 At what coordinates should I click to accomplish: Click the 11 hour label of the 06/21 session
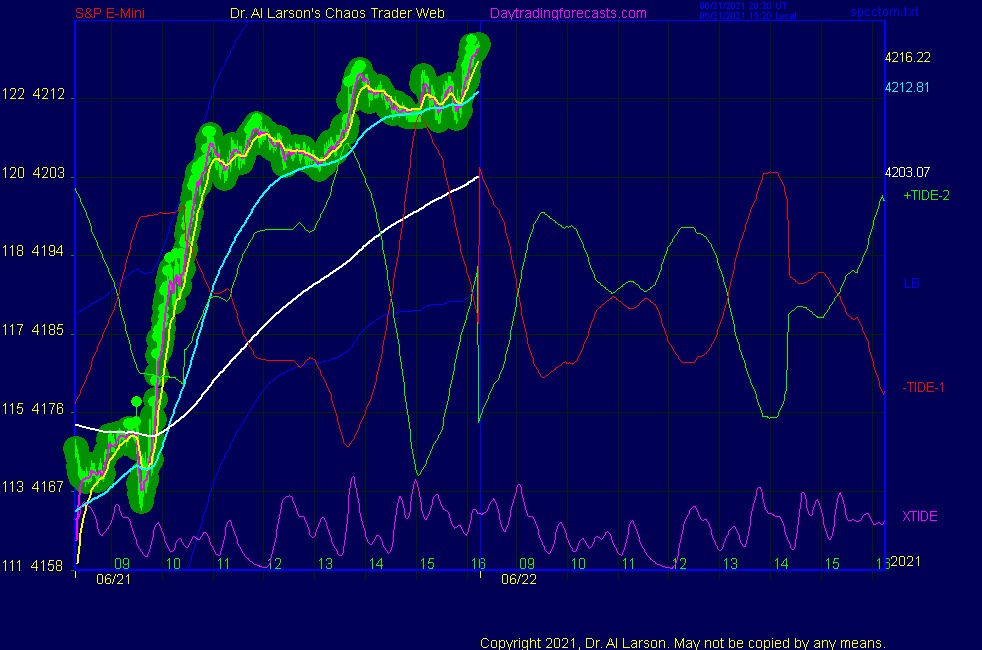click(224, 564)
